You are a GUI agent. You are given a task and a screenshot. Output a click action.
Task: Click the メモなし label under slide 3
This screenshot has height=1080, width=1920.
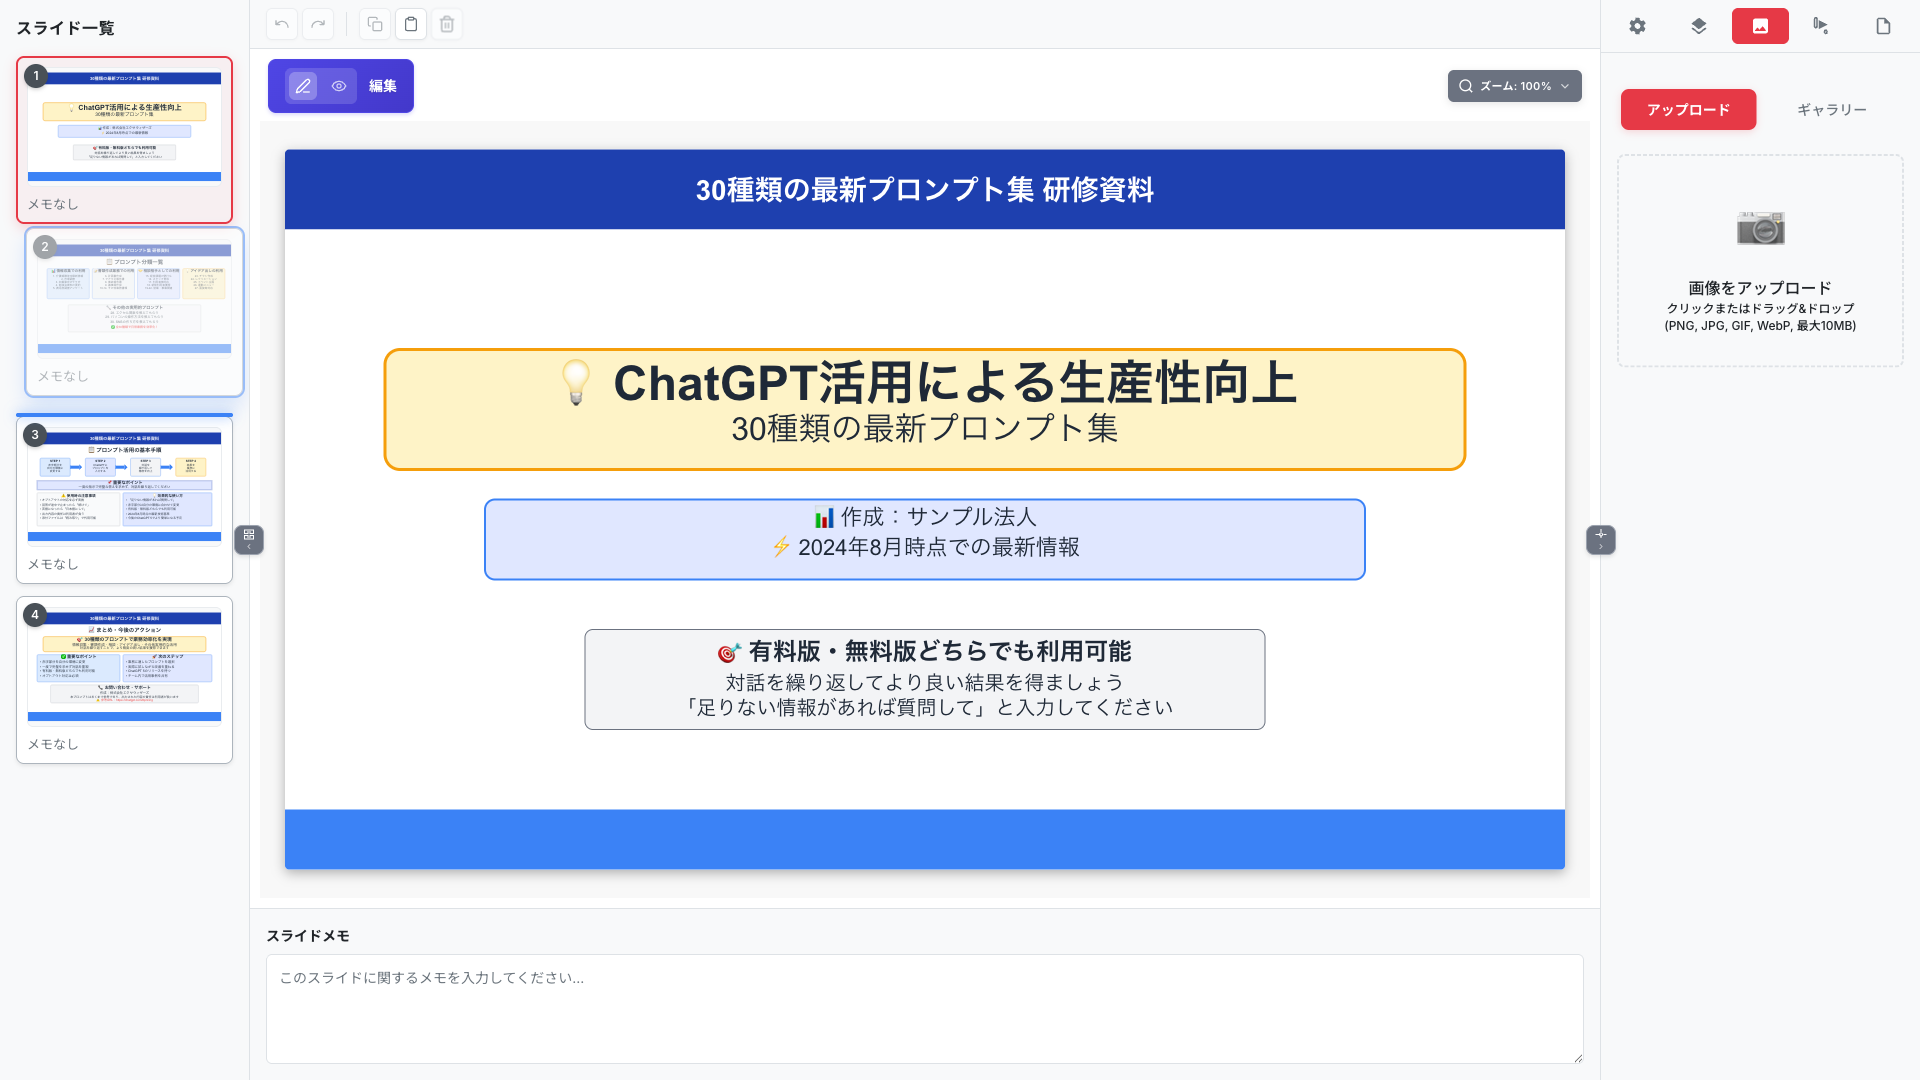coord(53,565)
